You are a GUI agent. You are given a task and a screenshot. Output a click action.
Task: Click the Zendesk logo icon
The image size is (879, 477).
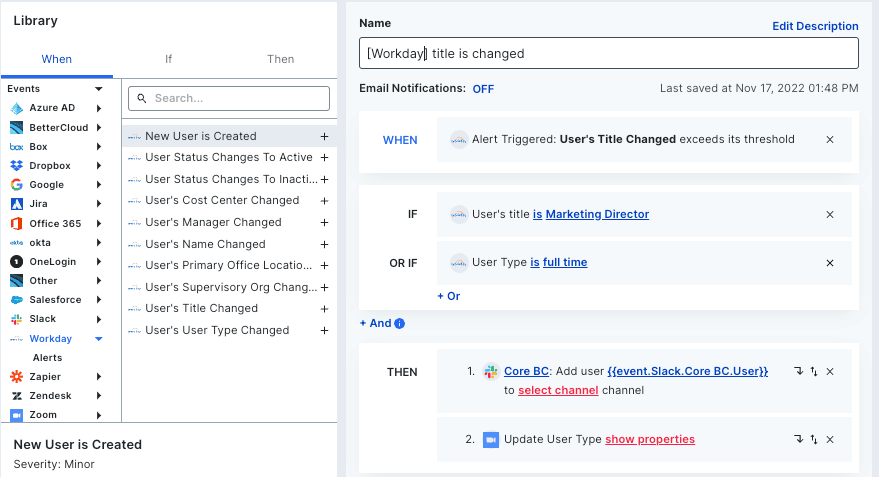(x=17, y=396)
